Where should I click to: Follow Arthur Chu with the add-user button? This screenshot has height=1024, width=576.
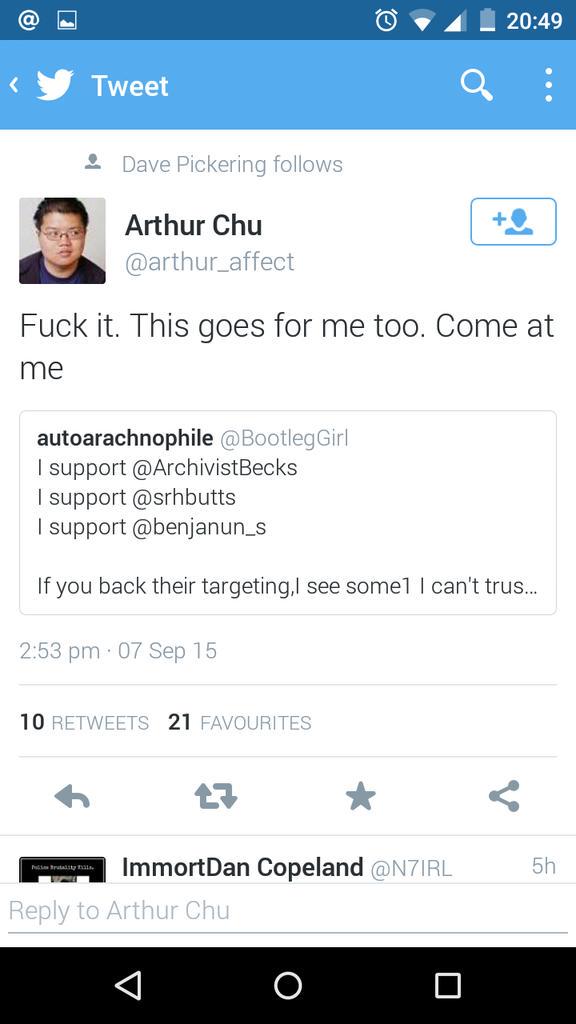point(513,221)
